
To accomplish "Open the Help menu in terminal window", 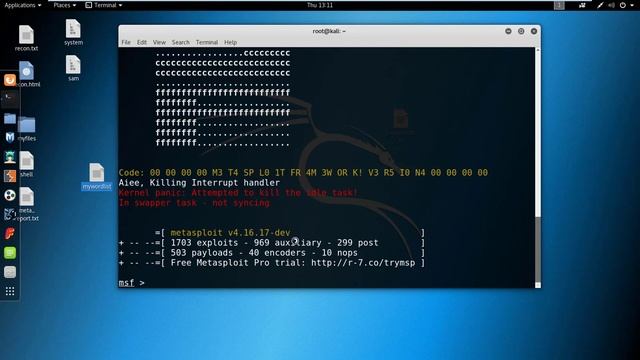I will pyautogui.click(x=230, y=42).
